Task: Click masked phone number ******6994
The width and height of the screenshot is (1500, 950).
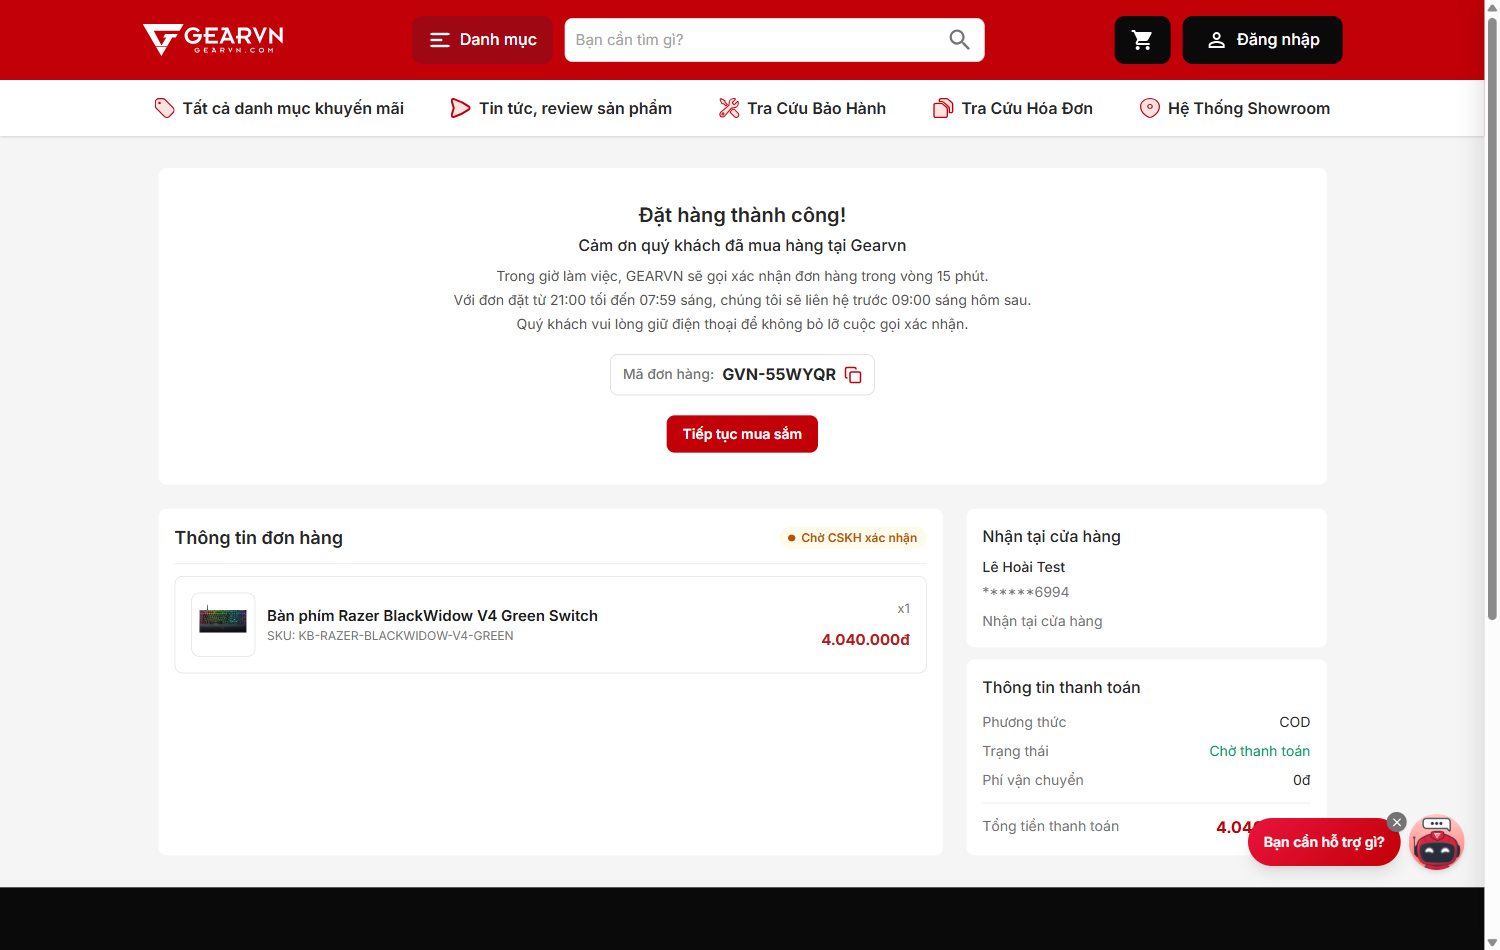Action: (1026, 592)
